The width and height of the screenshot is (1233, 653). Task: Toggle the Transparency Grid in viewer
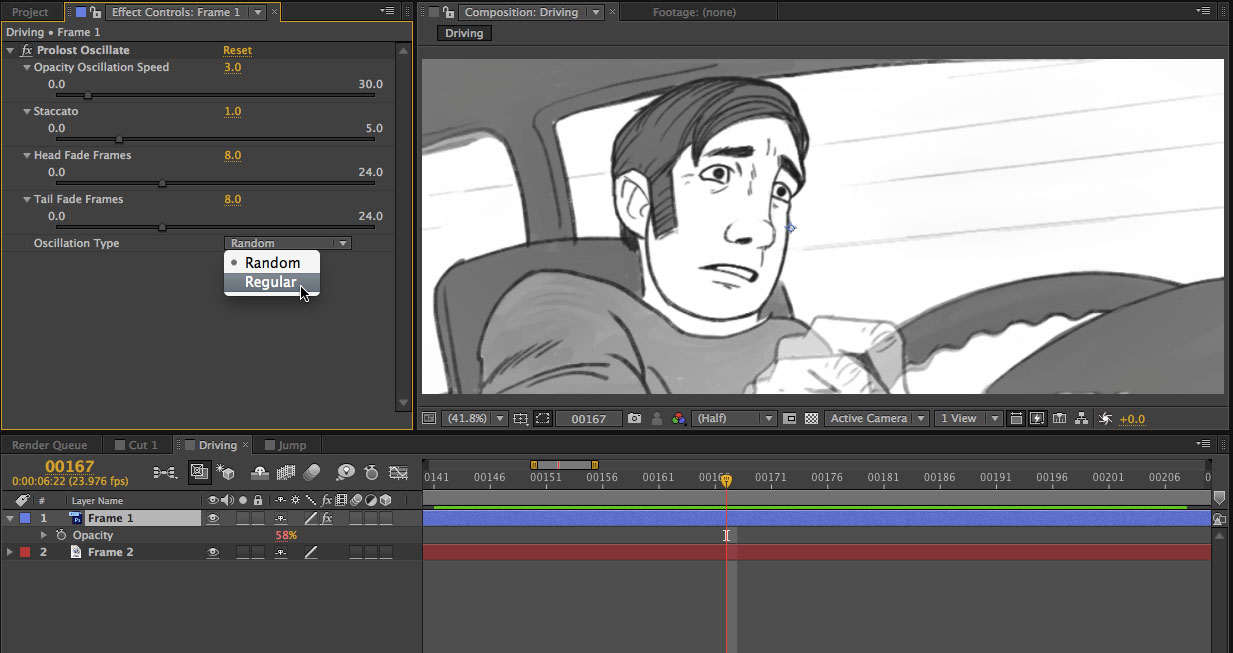(x=812, y=419)
